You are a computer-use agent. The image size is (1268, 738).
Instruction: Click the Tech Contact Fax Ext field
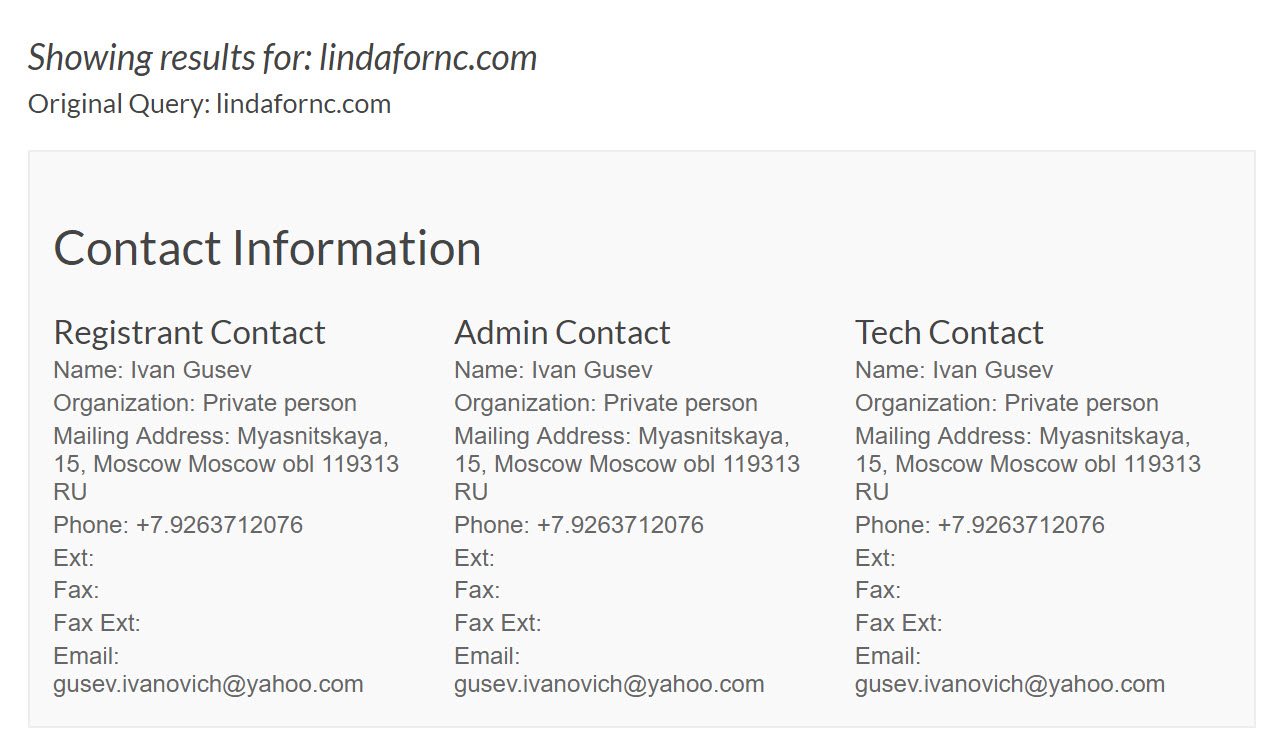(899, 623)
